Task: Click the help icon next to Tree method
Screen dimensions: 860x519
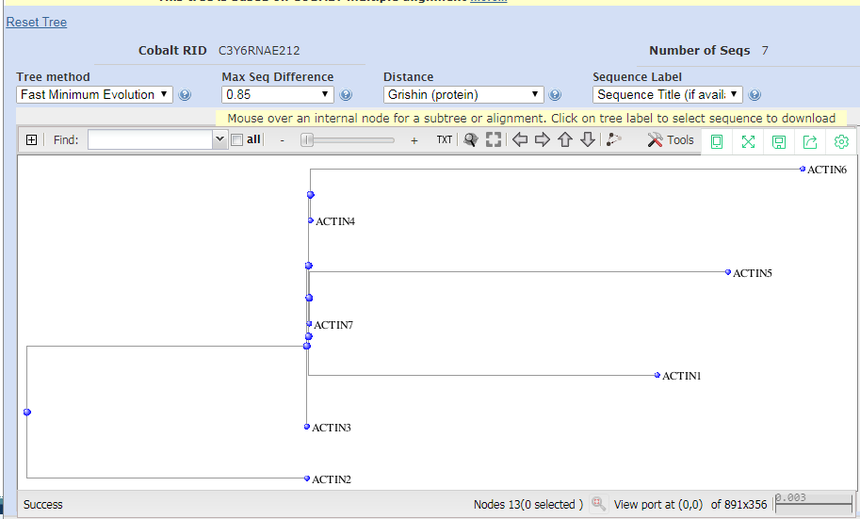Action: tap(185, 96)
